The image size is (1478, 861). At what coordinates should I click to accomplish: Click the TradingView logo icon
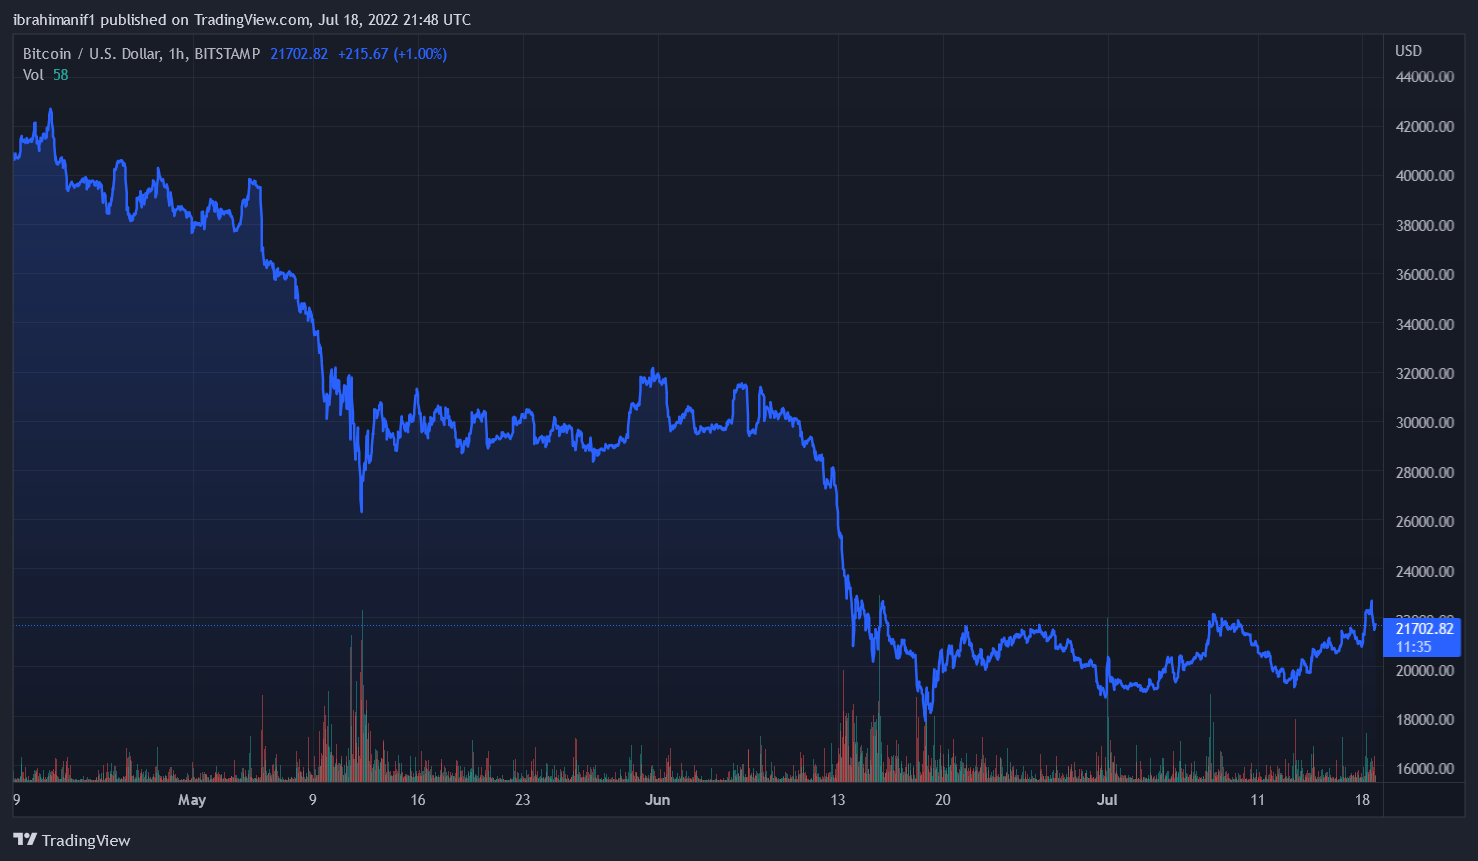tap(25, 840)
